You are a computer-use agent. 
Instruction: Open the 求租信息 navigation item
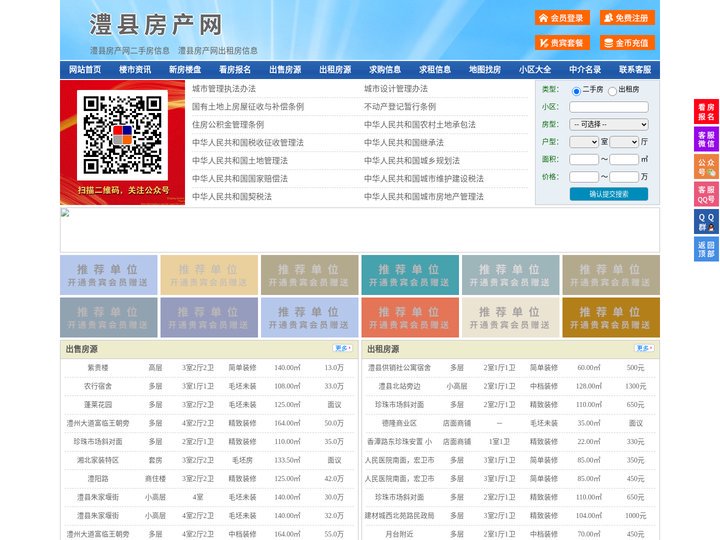(435, 69)
